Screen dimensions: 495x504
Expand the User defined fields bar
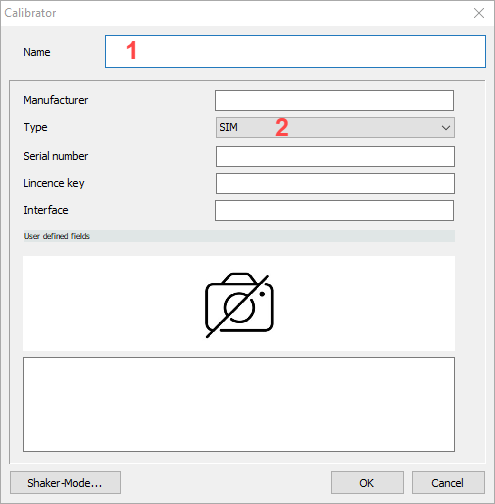coord(239,236)
